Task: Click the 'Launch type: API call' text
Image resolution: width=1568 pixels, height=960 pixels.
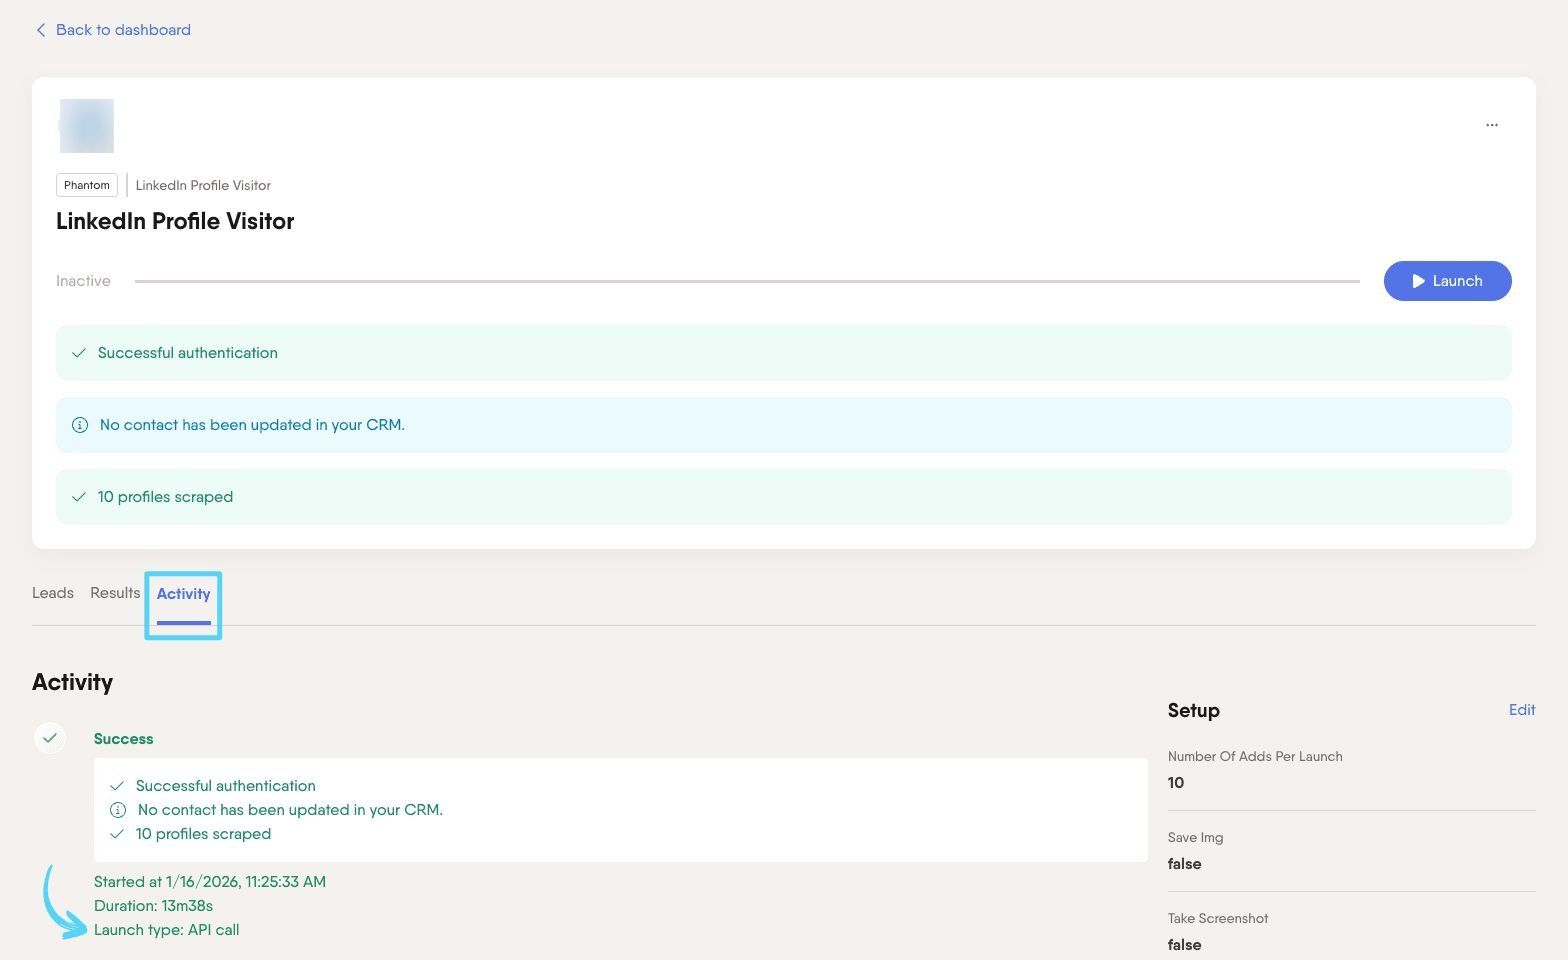Action: point(166,930)
